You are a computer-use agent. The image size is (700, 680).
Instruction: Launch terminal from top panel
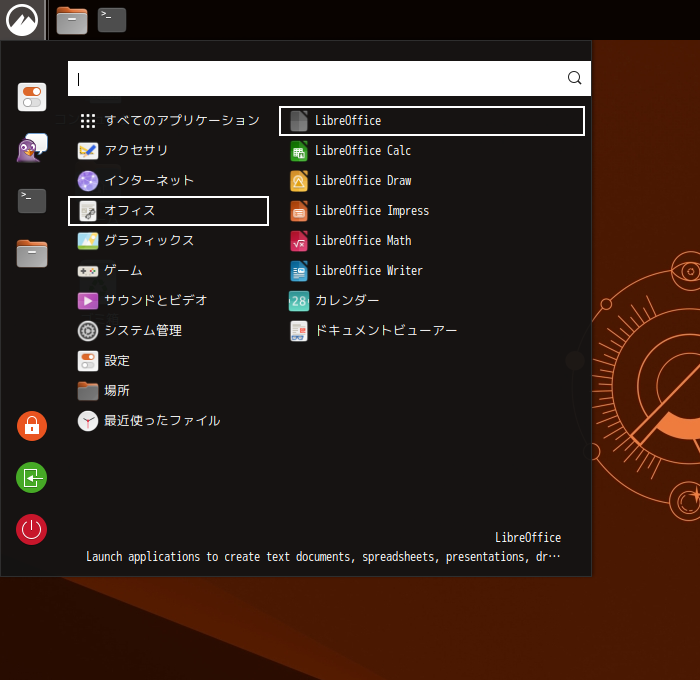(x=112, y=21)
